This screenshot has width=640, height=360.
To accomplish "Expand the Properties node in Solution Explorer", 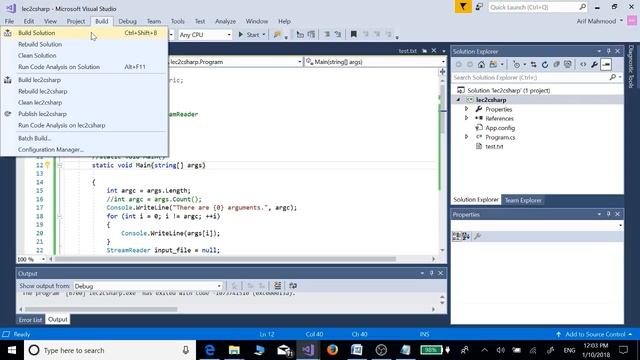I will click(x=467, y=109).
